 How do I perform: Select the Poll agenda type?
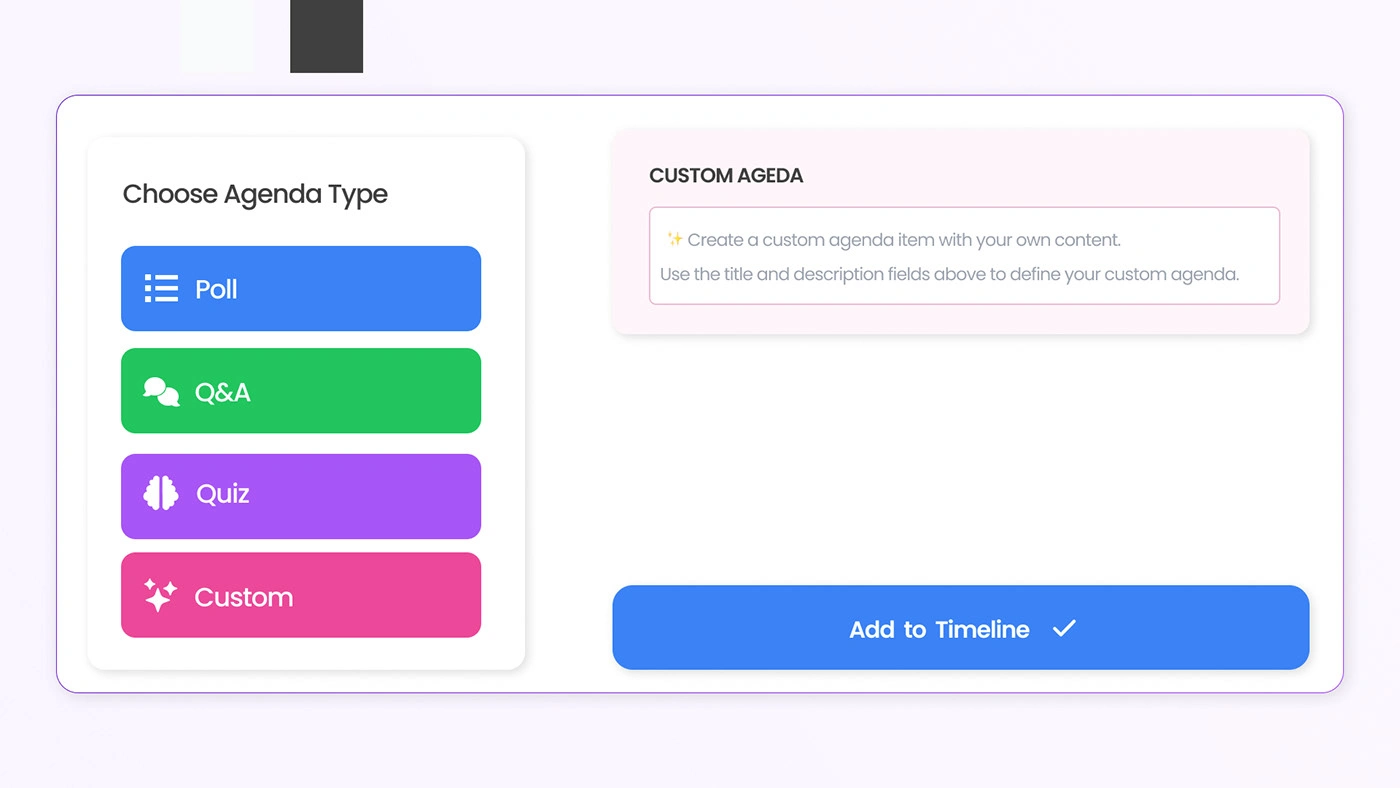[x=300, y=289]
